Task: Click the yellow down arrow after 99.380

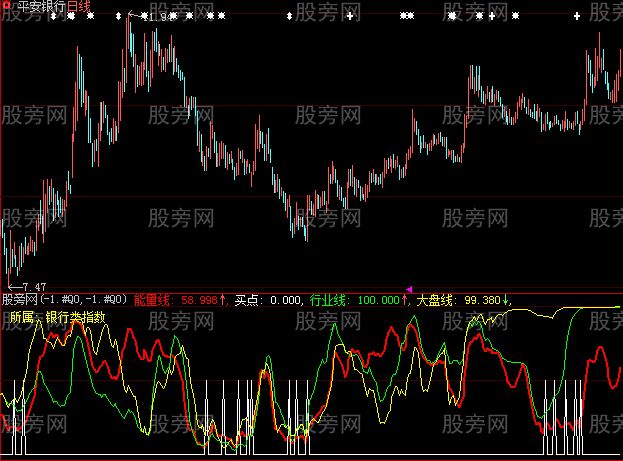Action: (x=506, y=299)
